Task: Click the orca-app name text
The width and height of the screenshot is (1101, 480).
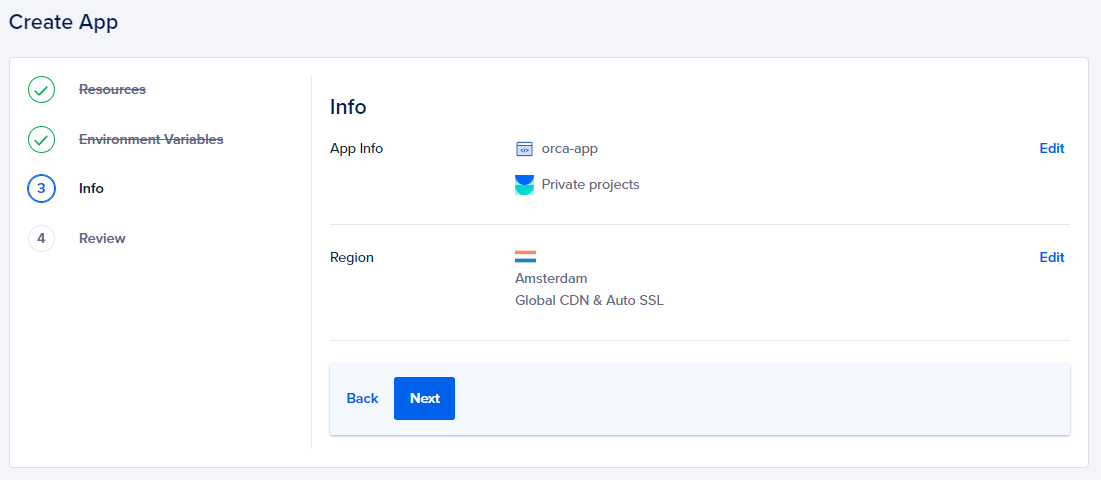Action: (x=569, y=149)
